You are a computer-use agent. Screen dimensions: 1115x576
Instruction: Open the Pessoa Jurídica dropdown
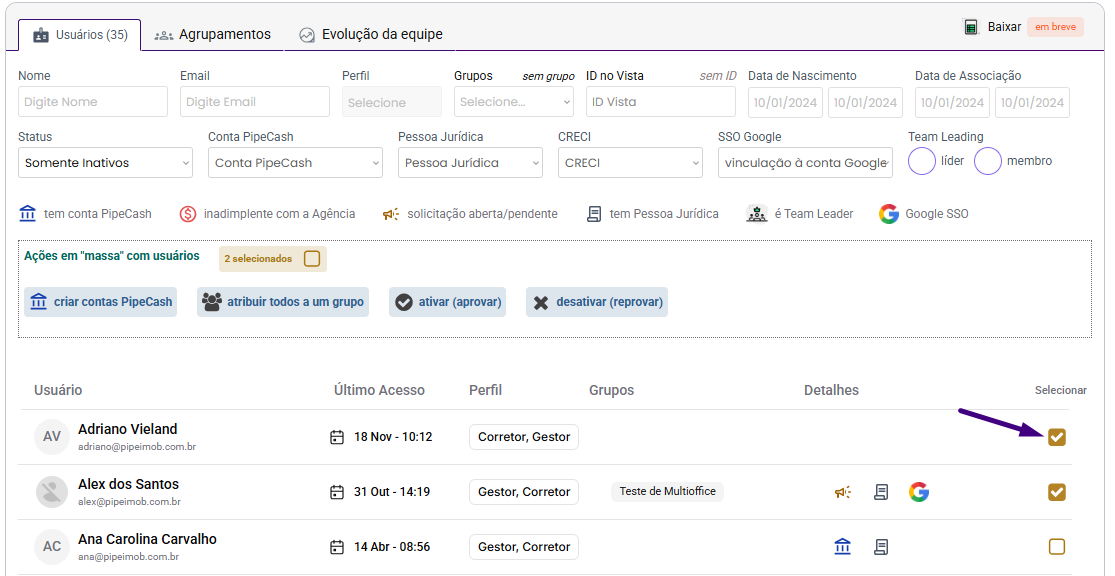click(470, 163)
